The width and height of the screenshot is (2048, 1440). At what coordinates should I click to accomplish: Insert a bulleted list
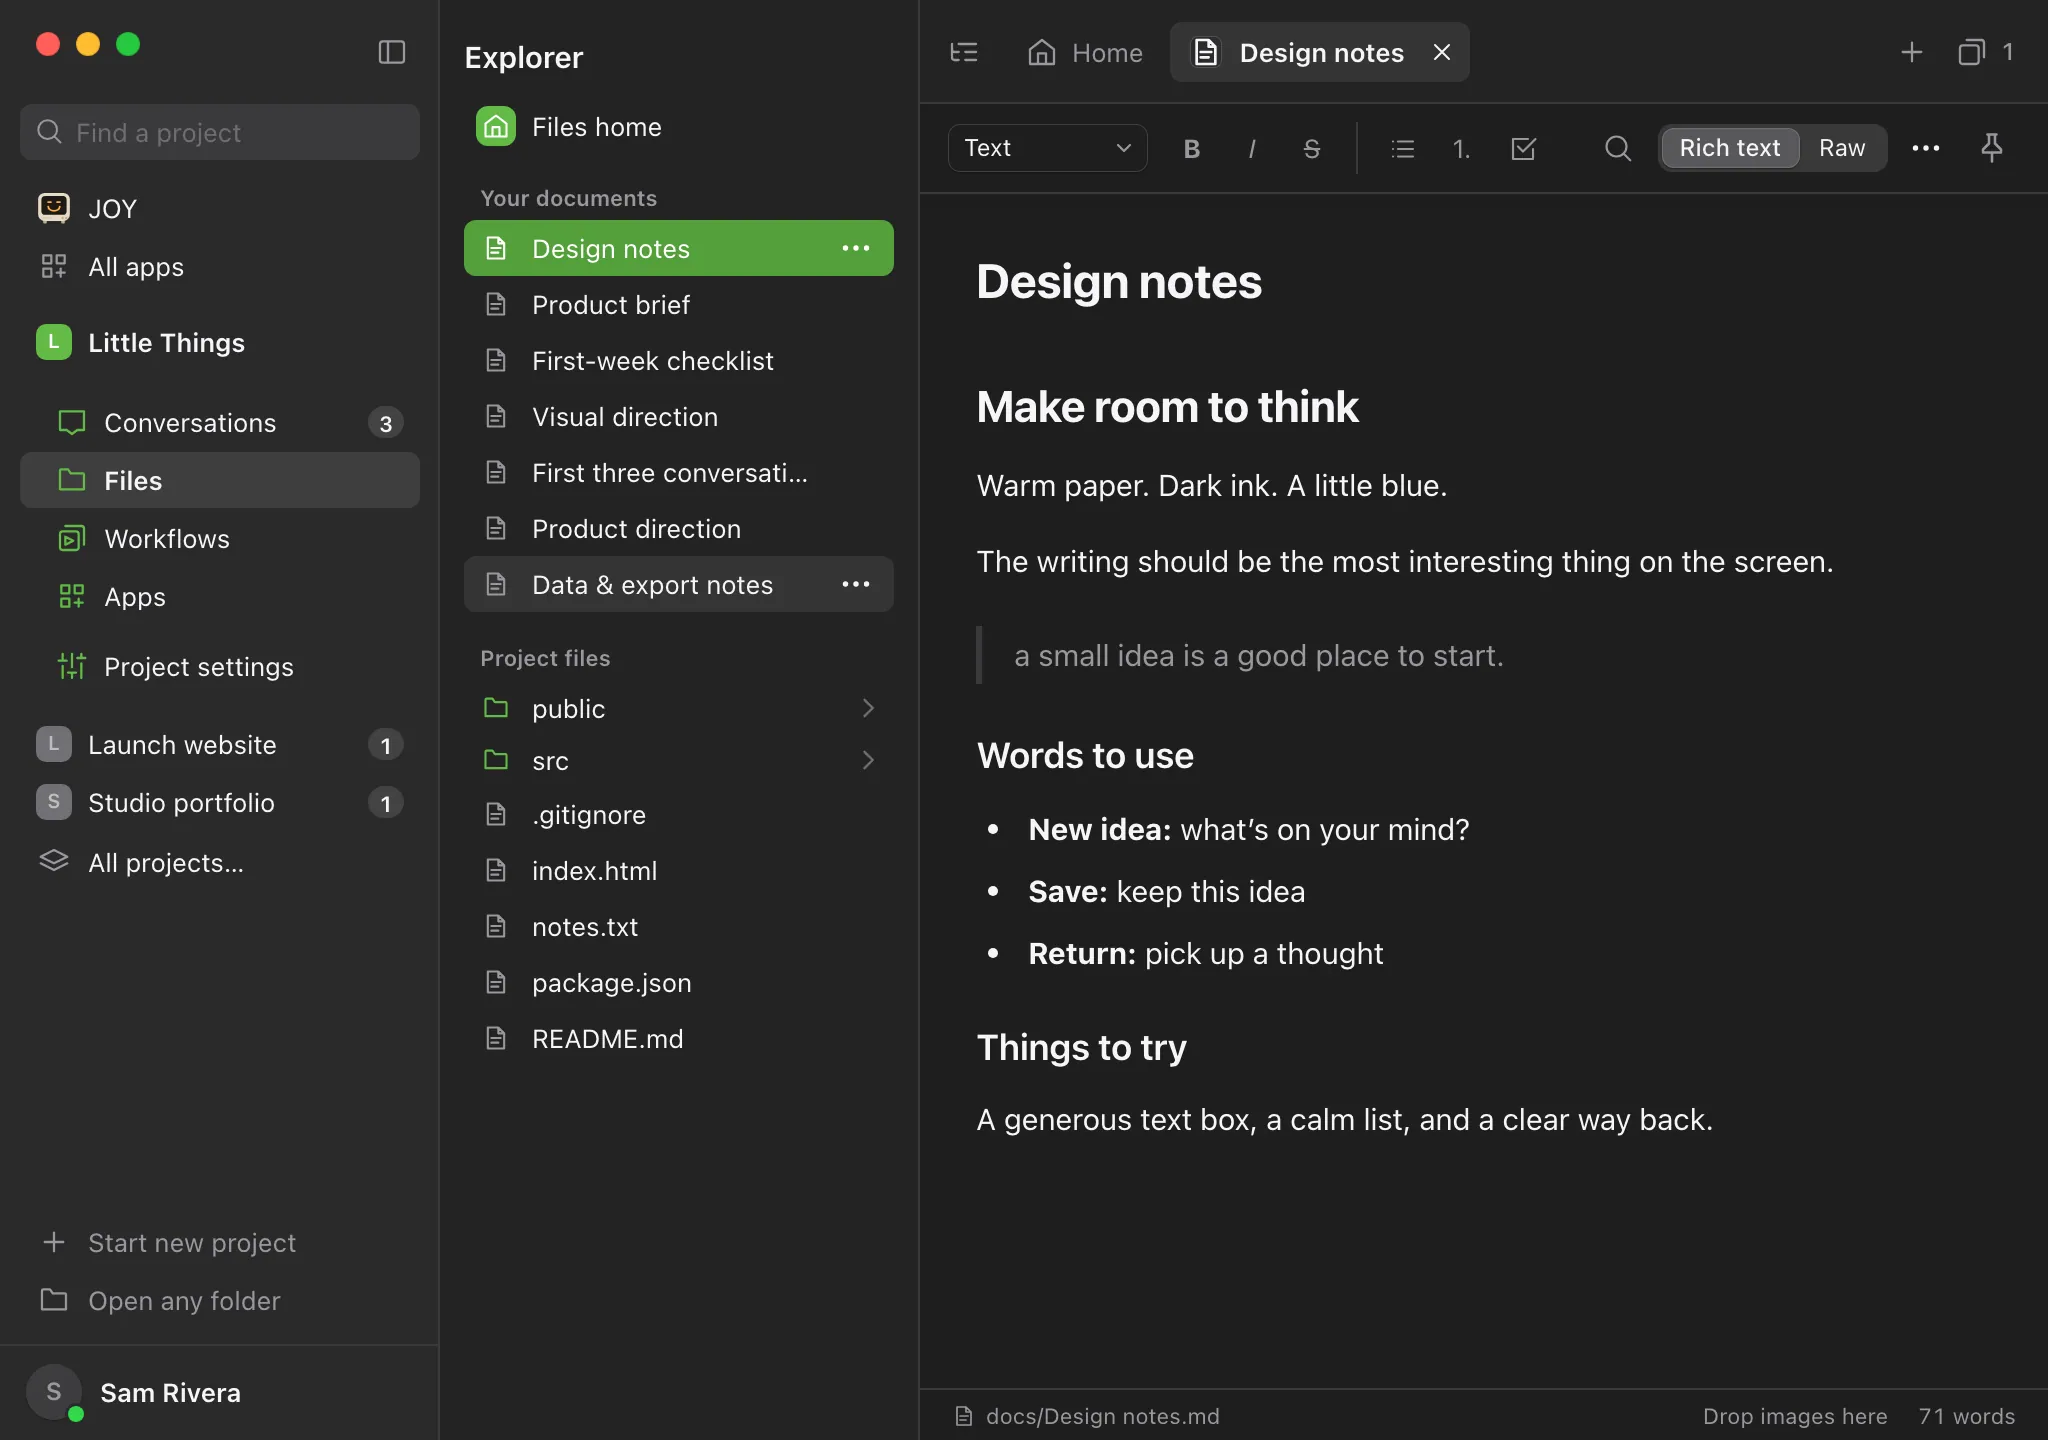1402,149
